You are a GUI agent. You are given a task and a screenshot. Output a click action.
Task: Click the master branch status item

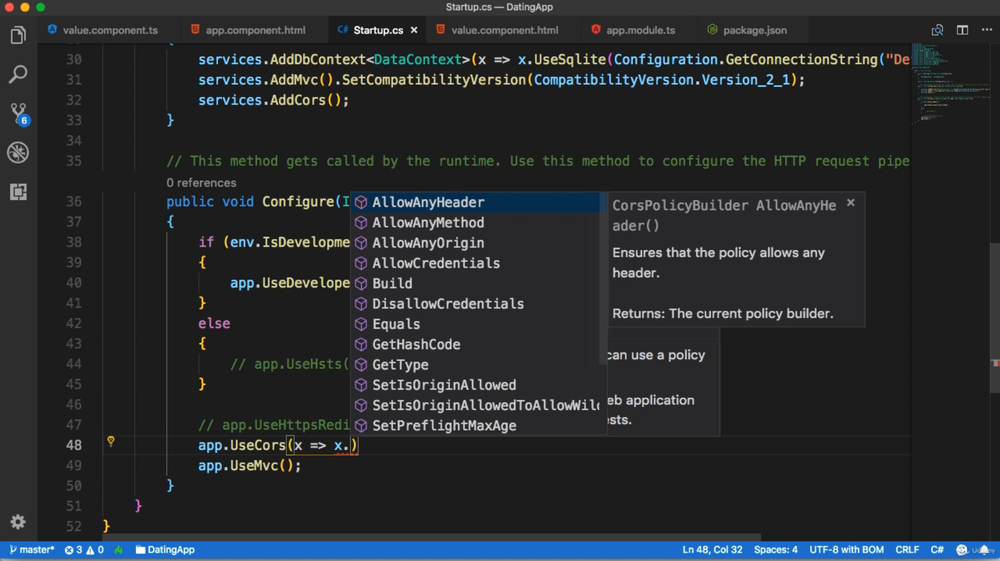pyautogui.click(x=31, y=550)
